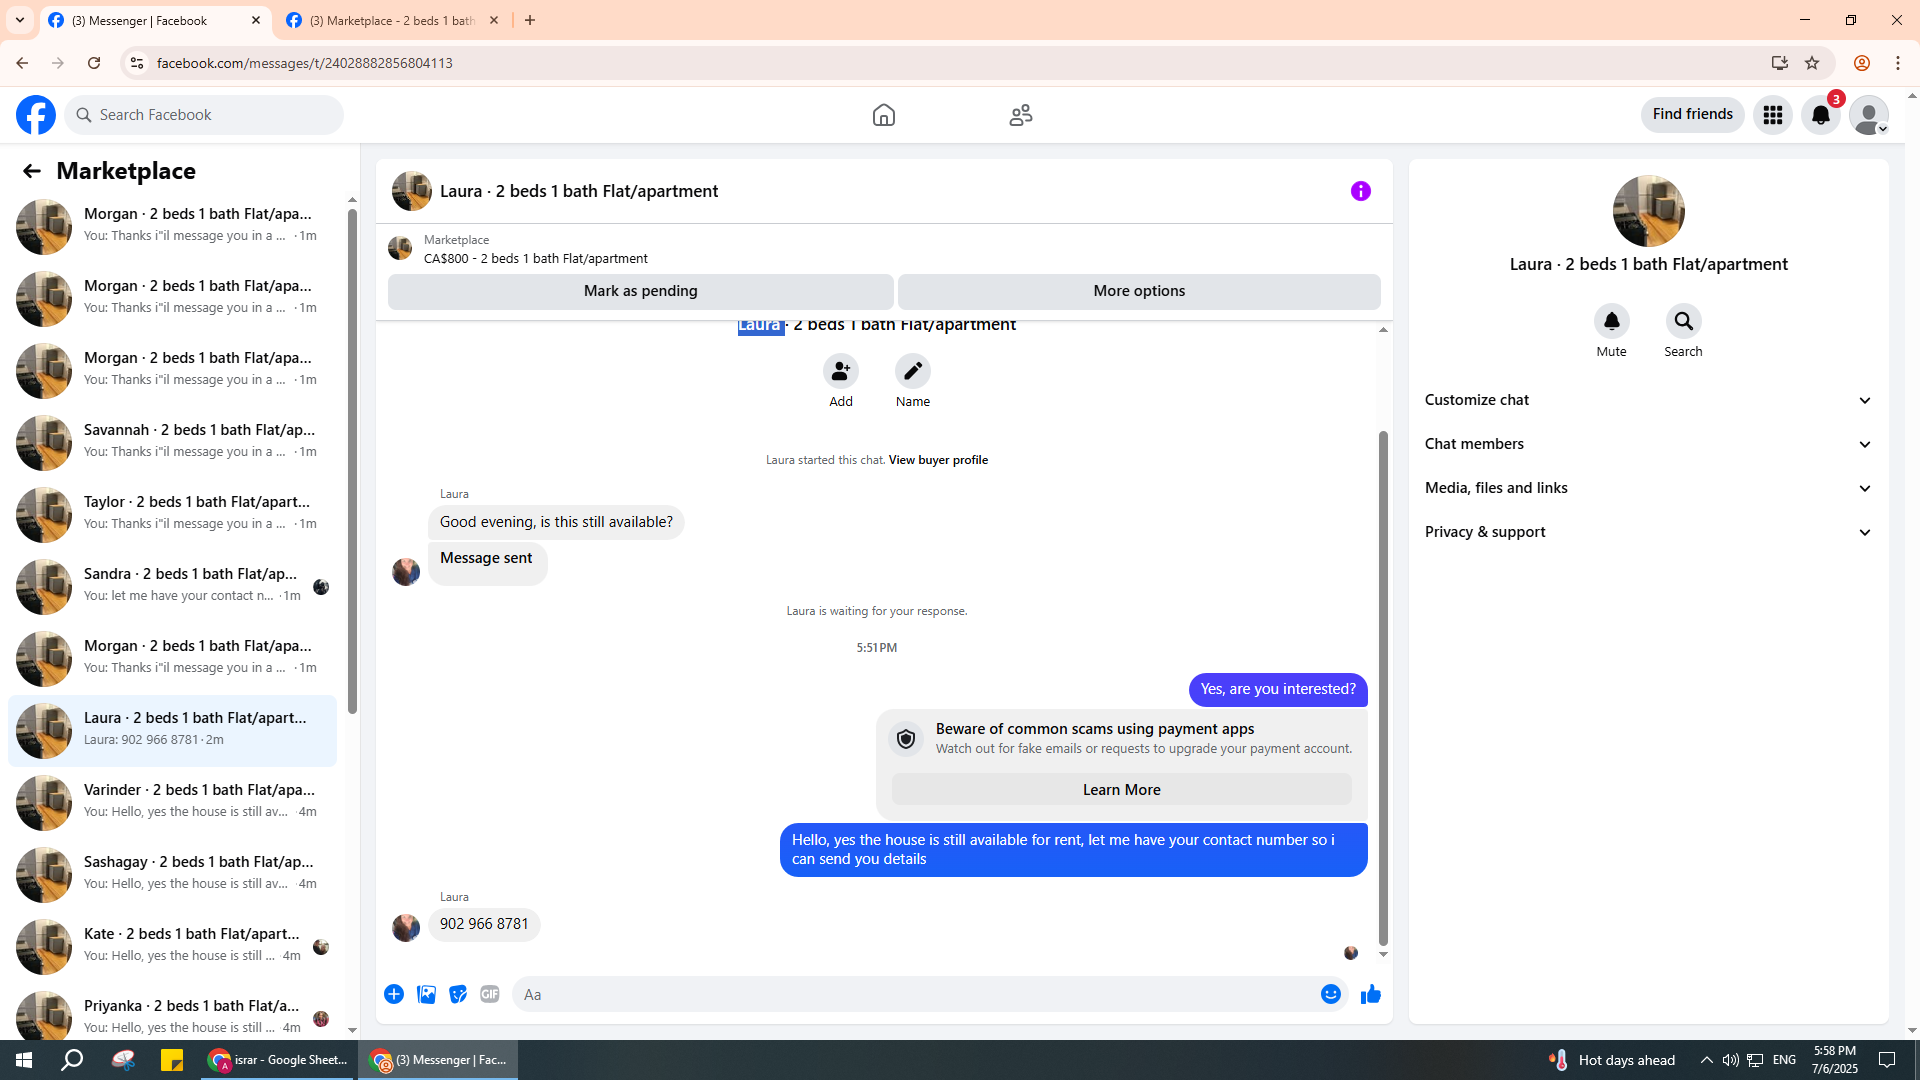Add people to the chat
The width and height of the screenshot is (1920, 1080).
point(841,371)
